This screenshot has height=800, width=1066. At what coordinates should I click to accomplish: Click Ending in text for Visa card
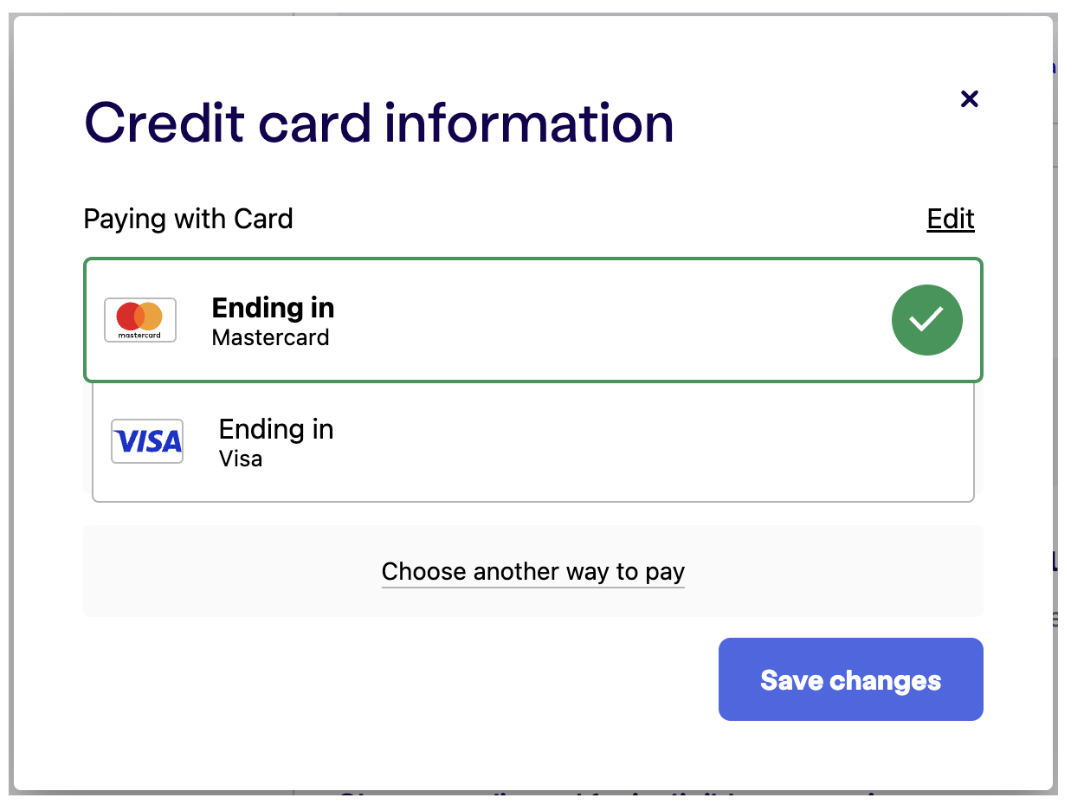pos(276,430)
